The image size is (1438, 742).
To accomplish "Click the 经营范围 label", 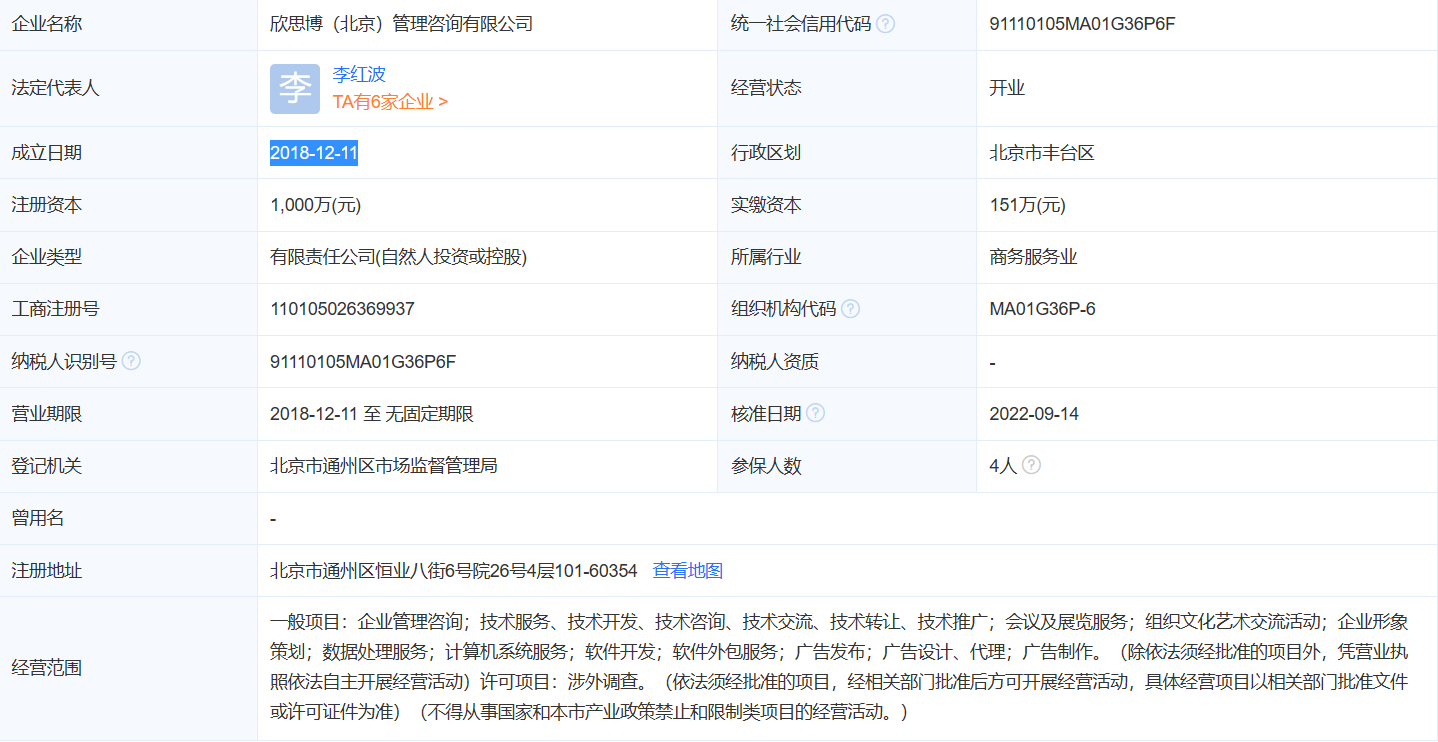I will click(x=47, y=667).
